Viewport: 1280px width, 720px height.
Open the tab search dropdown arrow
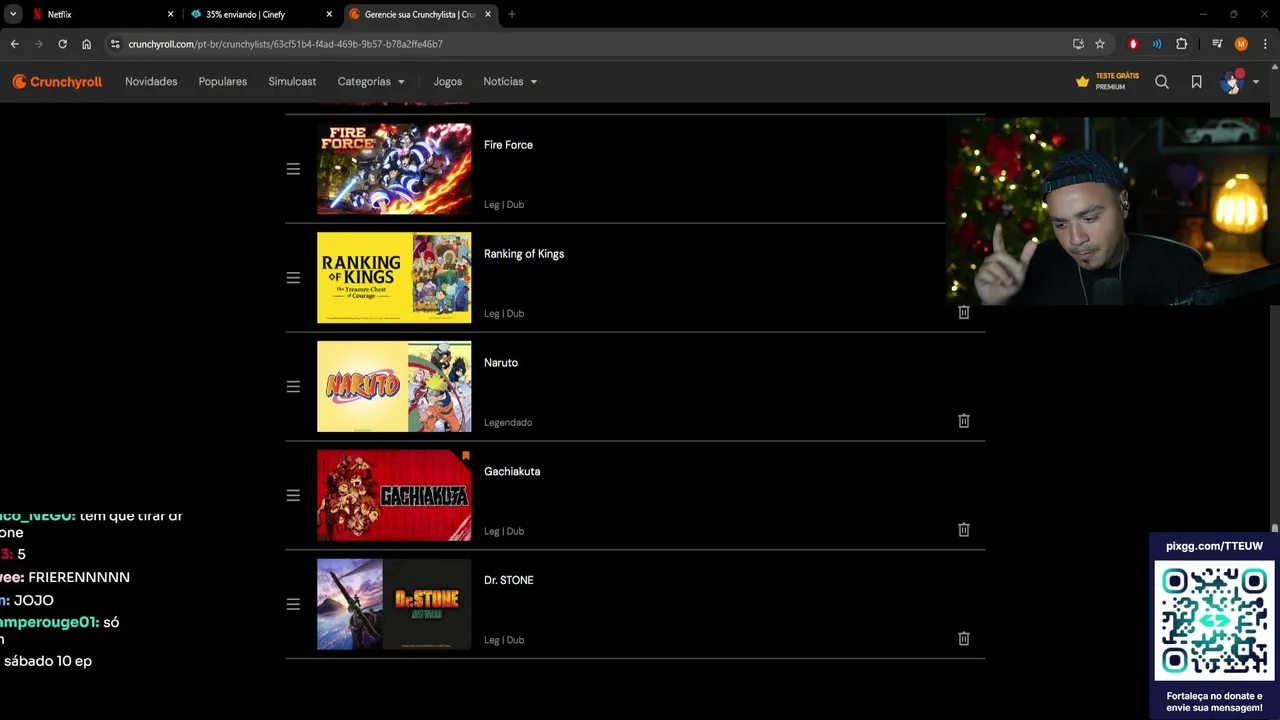coord(13,15)
